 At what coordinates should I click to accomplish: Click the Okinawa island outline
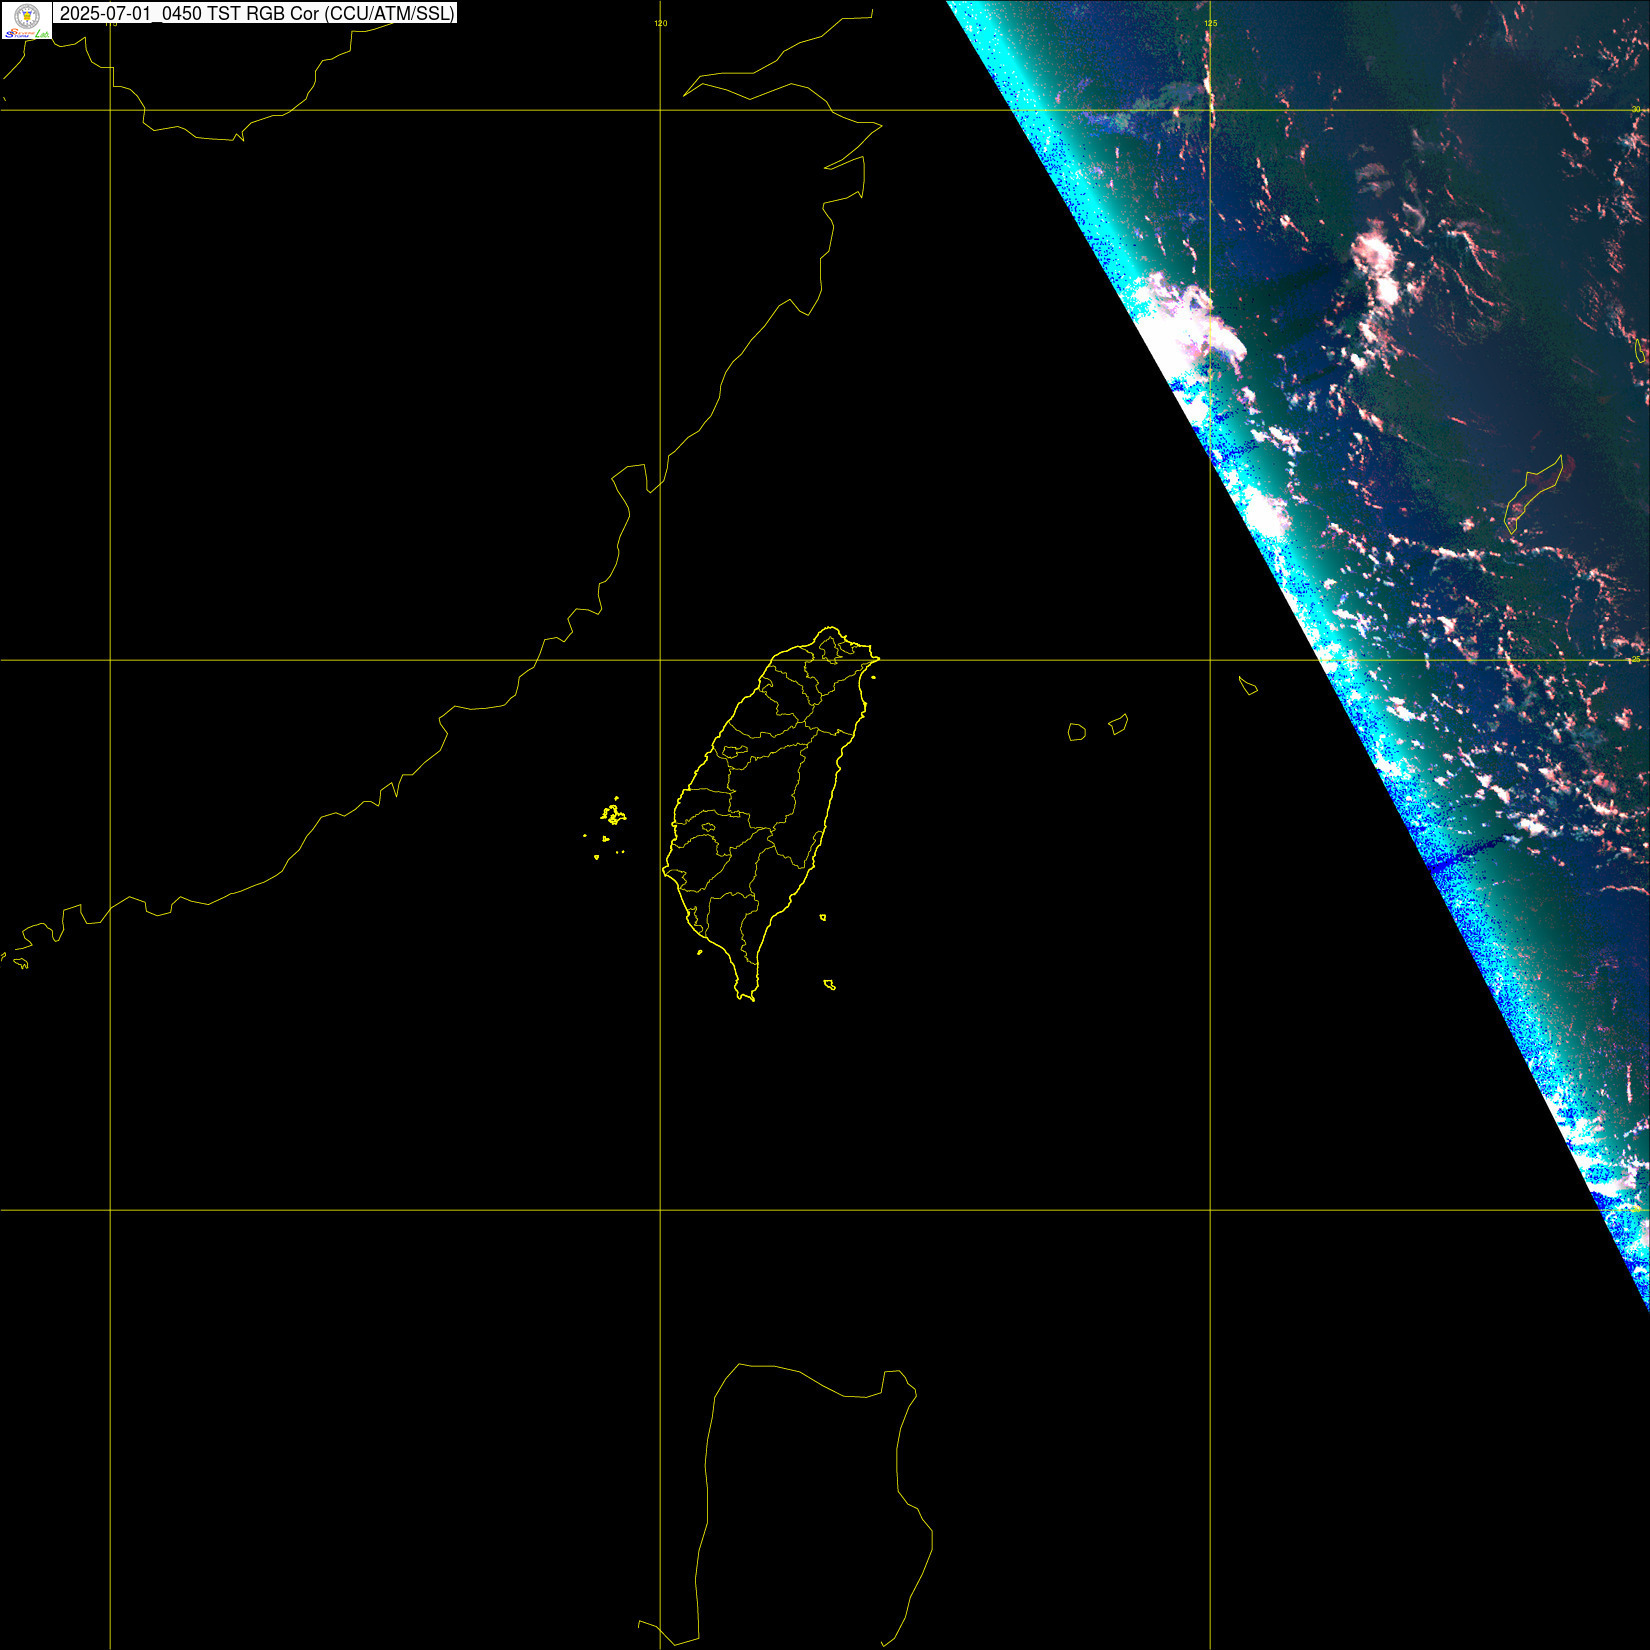click(1534, 495)
